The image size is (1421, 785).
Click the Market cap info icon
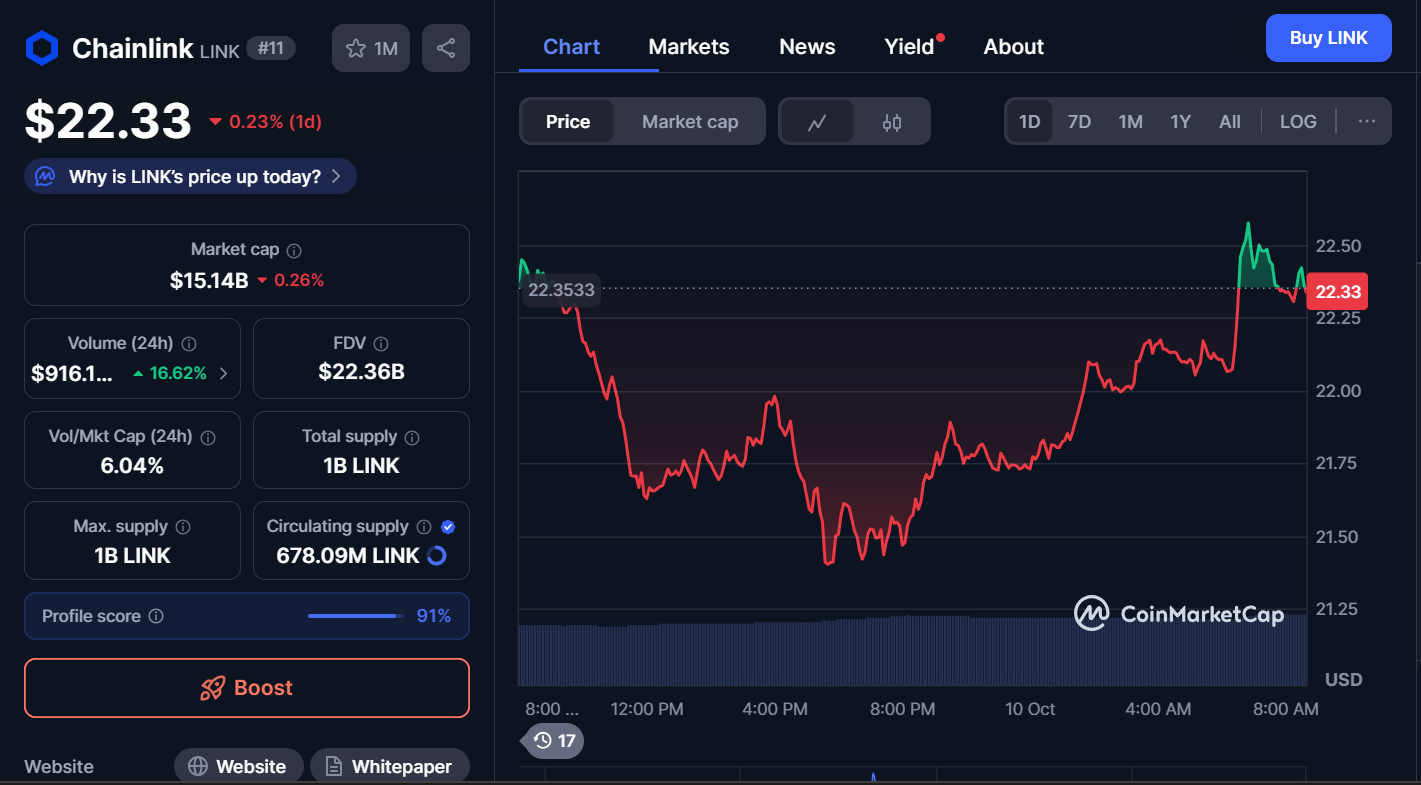coord(294,251)
